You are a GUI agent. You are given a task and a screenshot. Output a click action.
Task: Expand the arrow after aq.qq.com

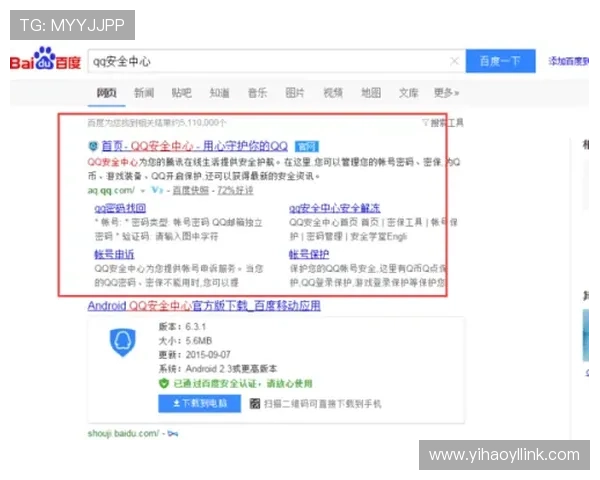[x=143, y=191]
